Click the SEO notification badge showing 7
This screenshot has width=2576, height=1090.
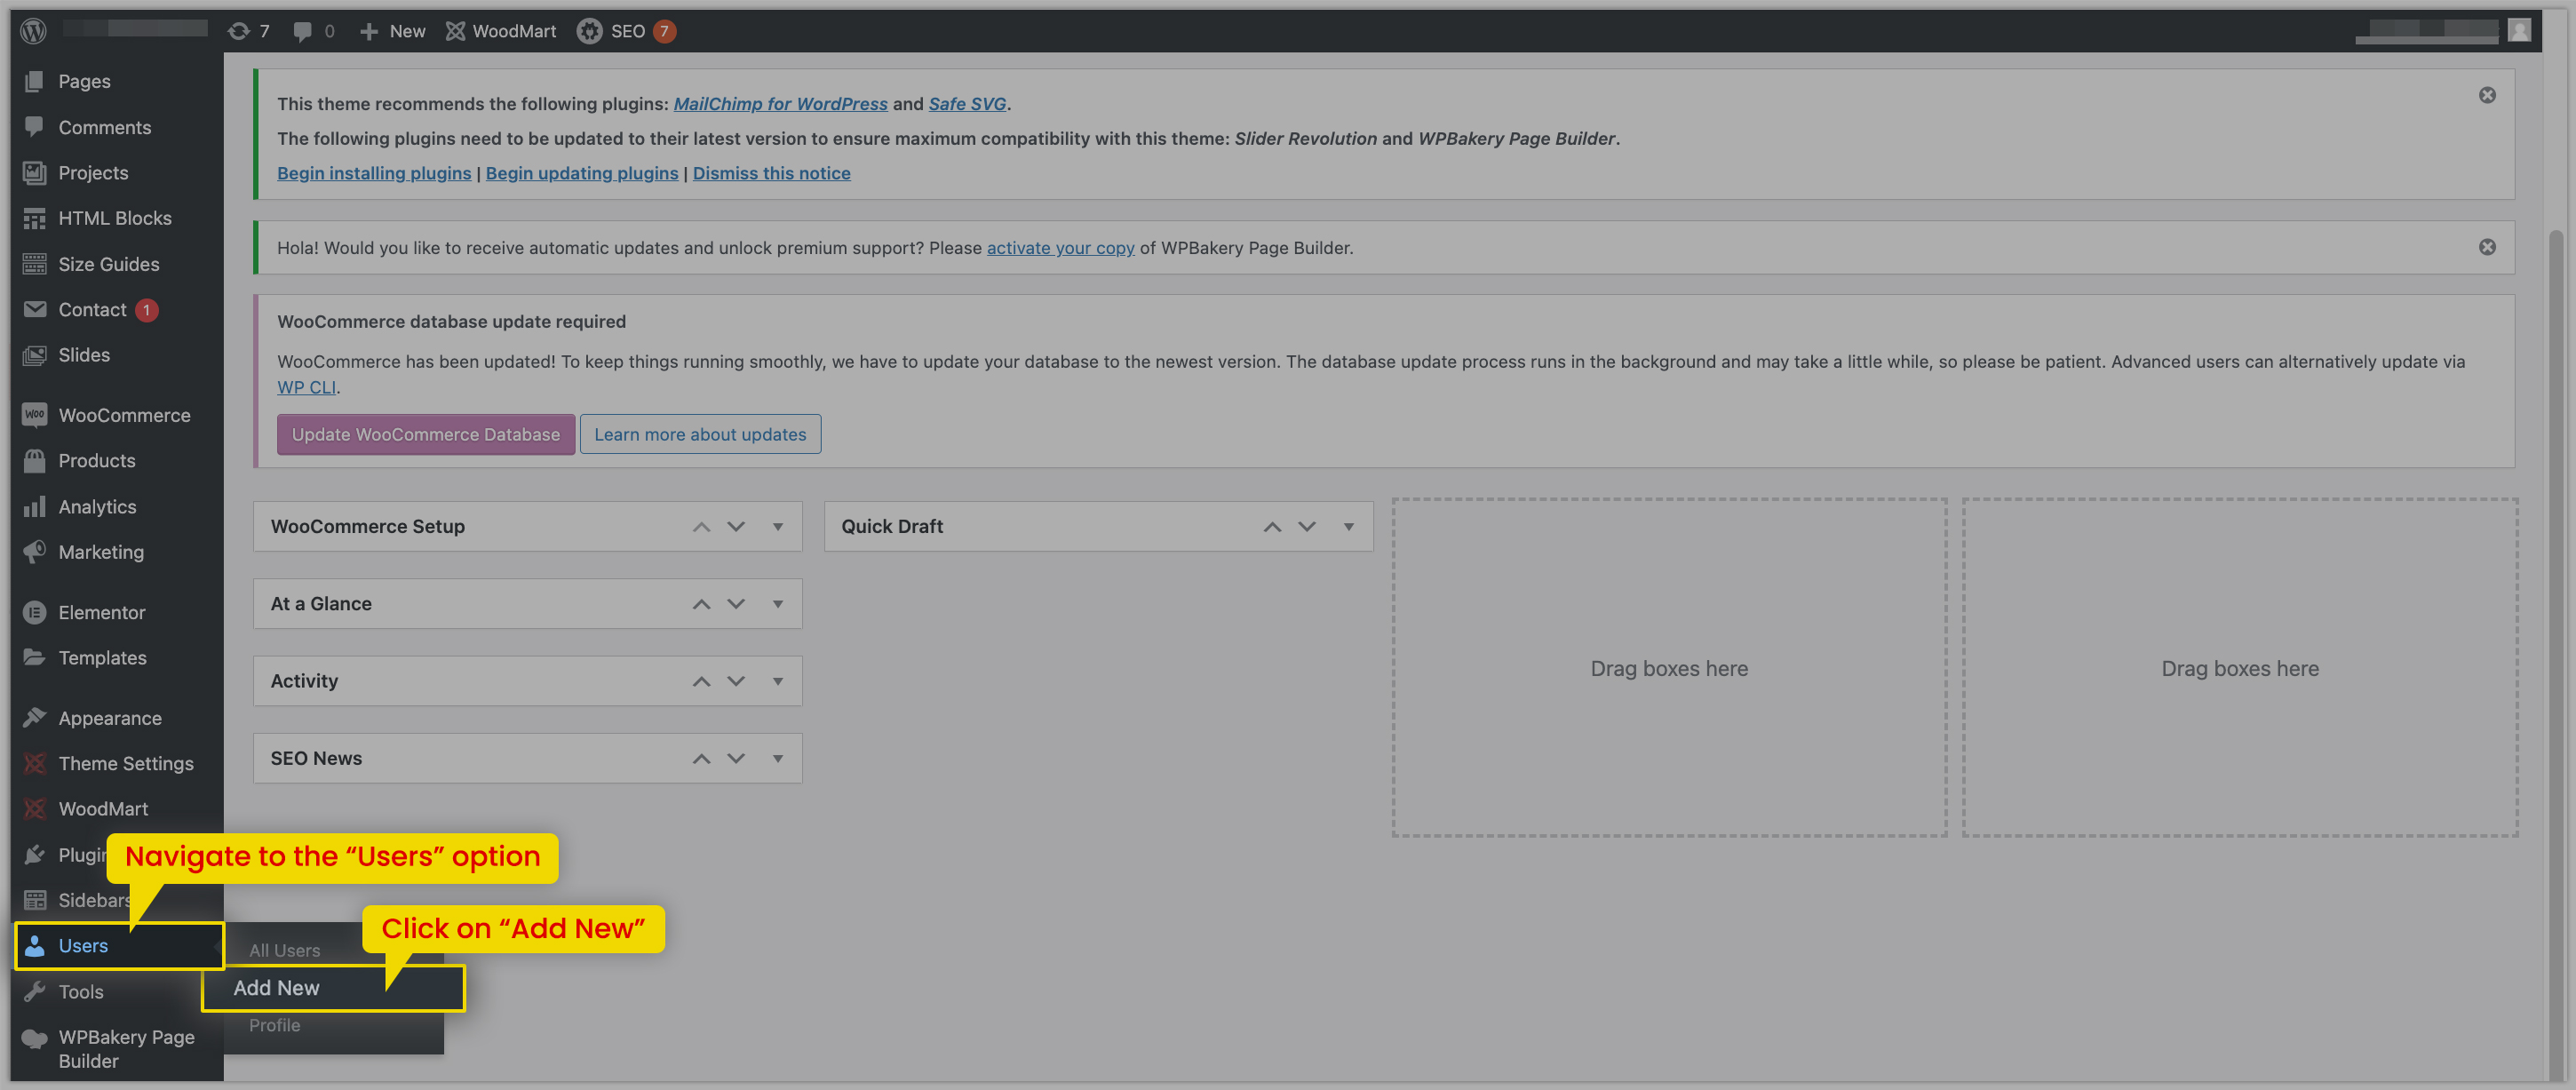coord(664,31)
